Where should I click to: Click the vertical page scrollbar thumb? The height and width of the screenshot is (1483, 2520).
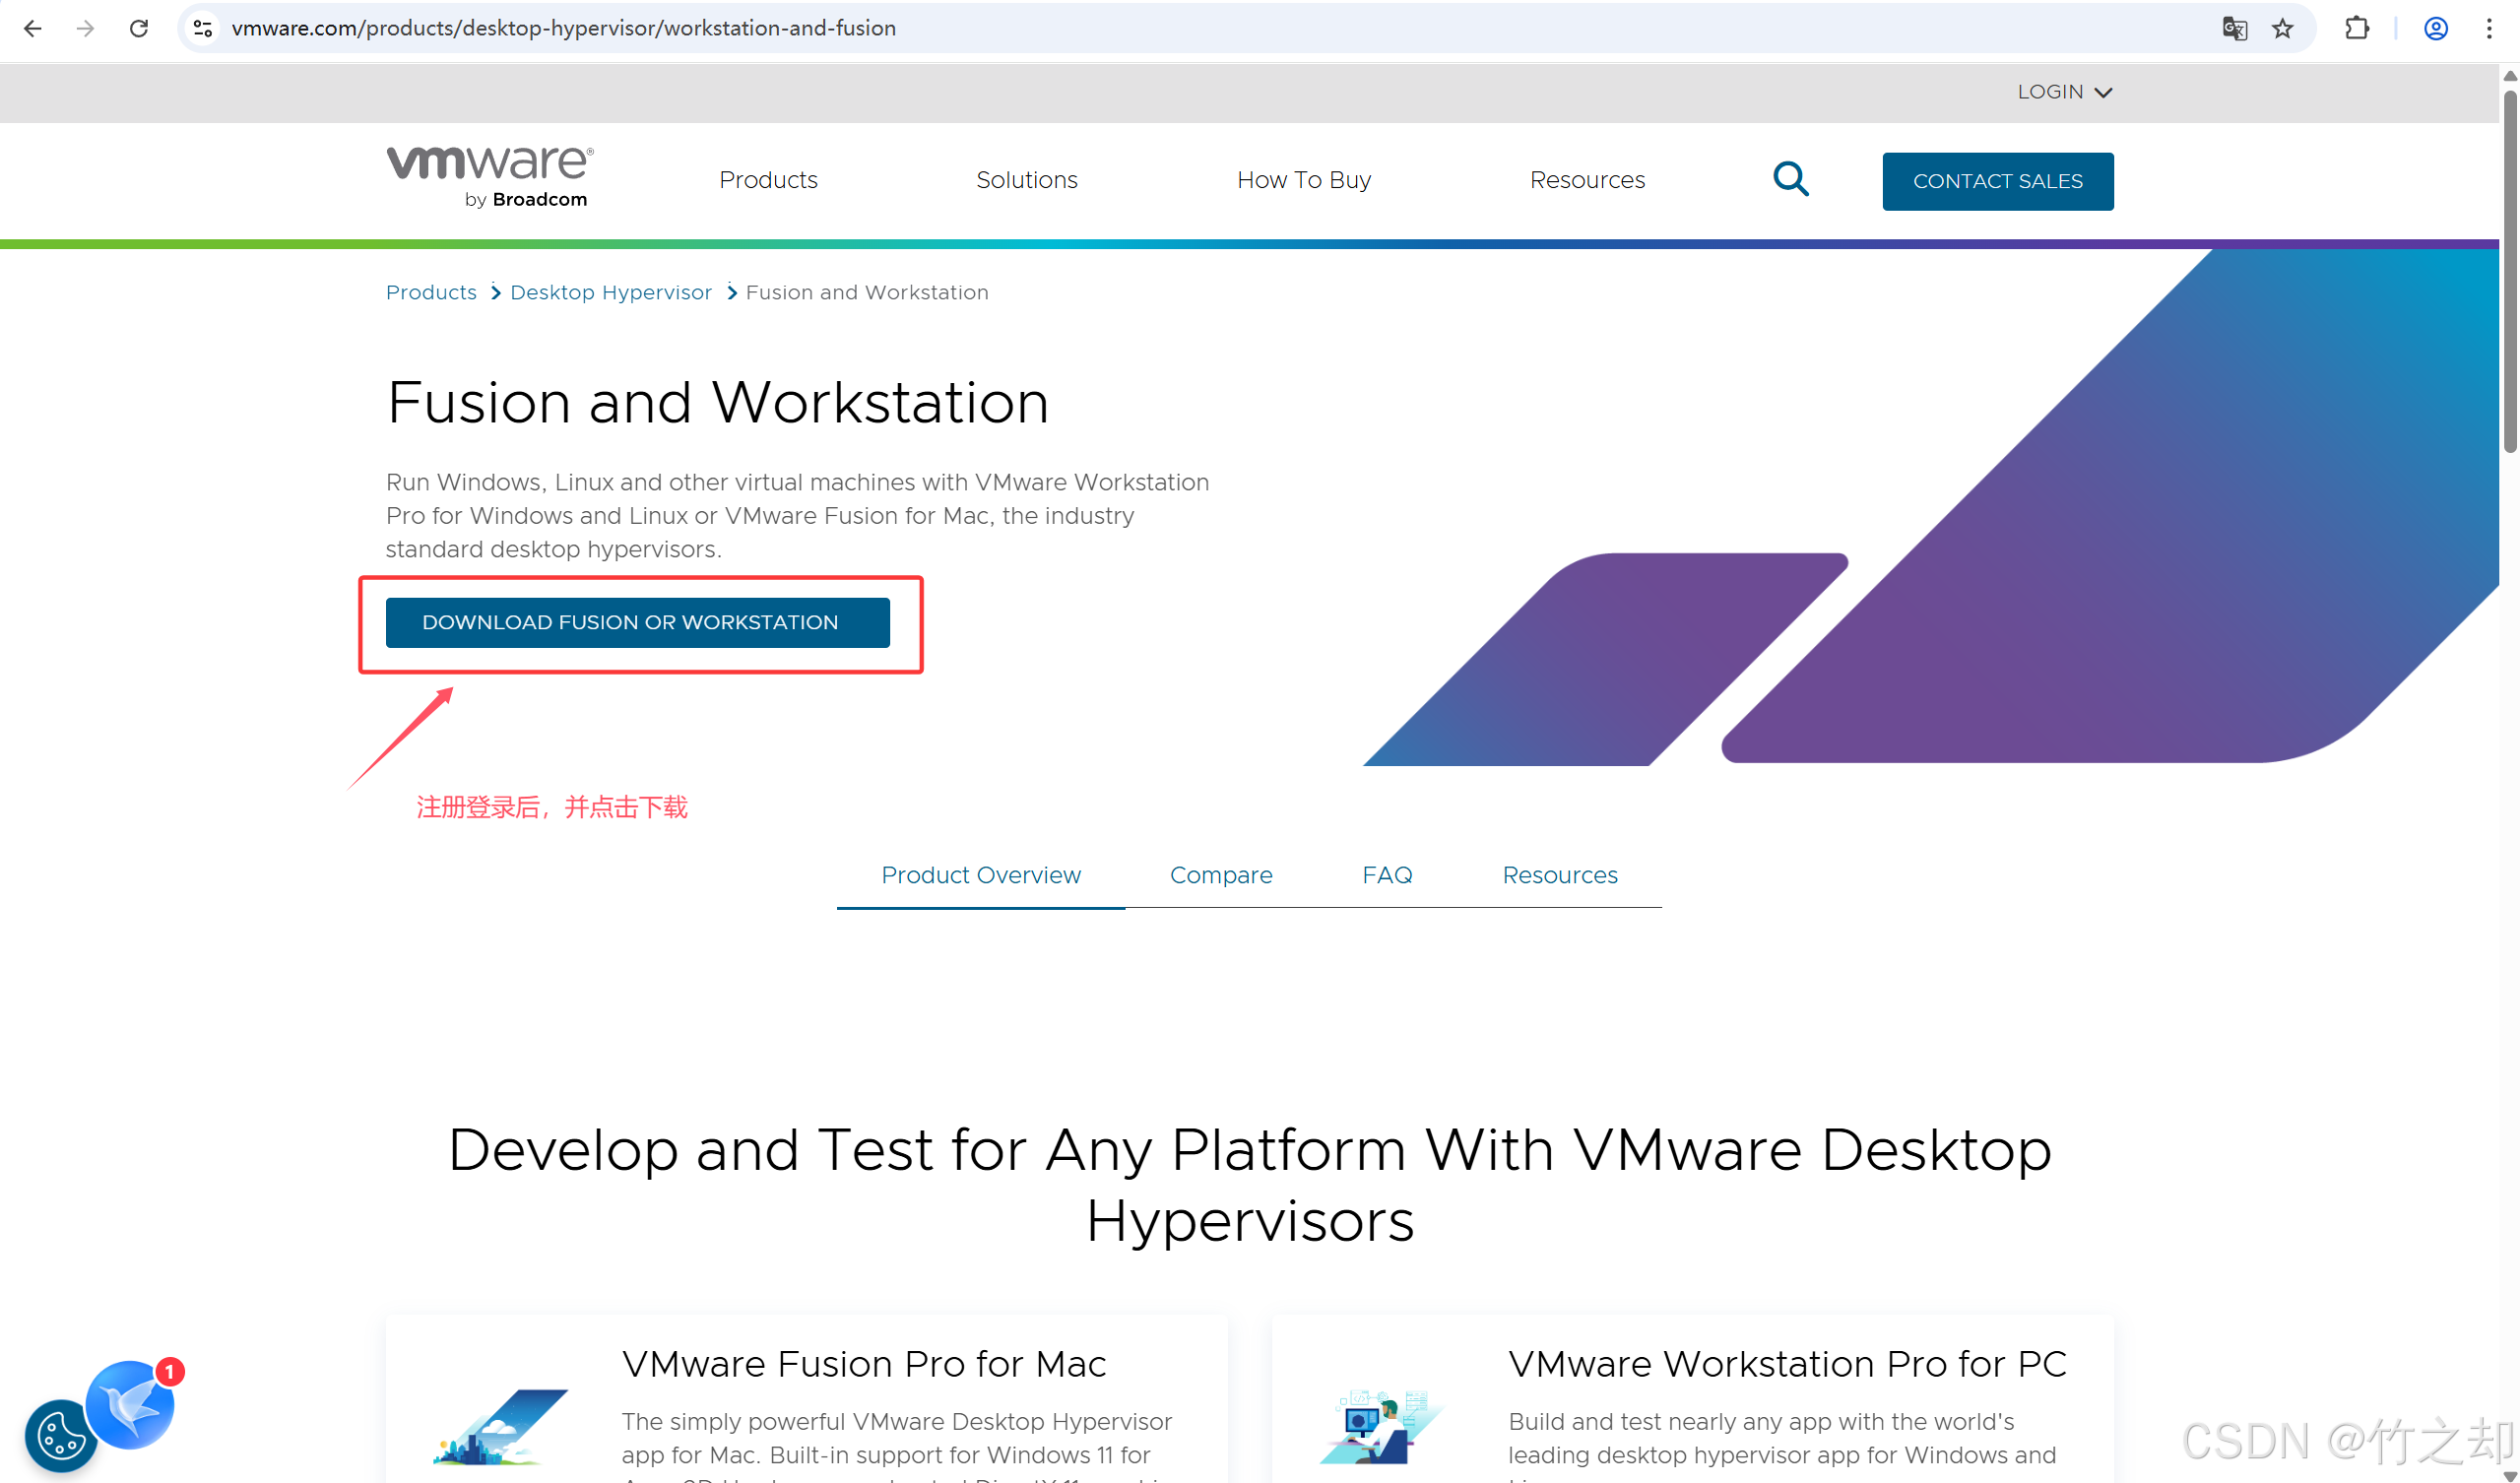(2509, 270)
